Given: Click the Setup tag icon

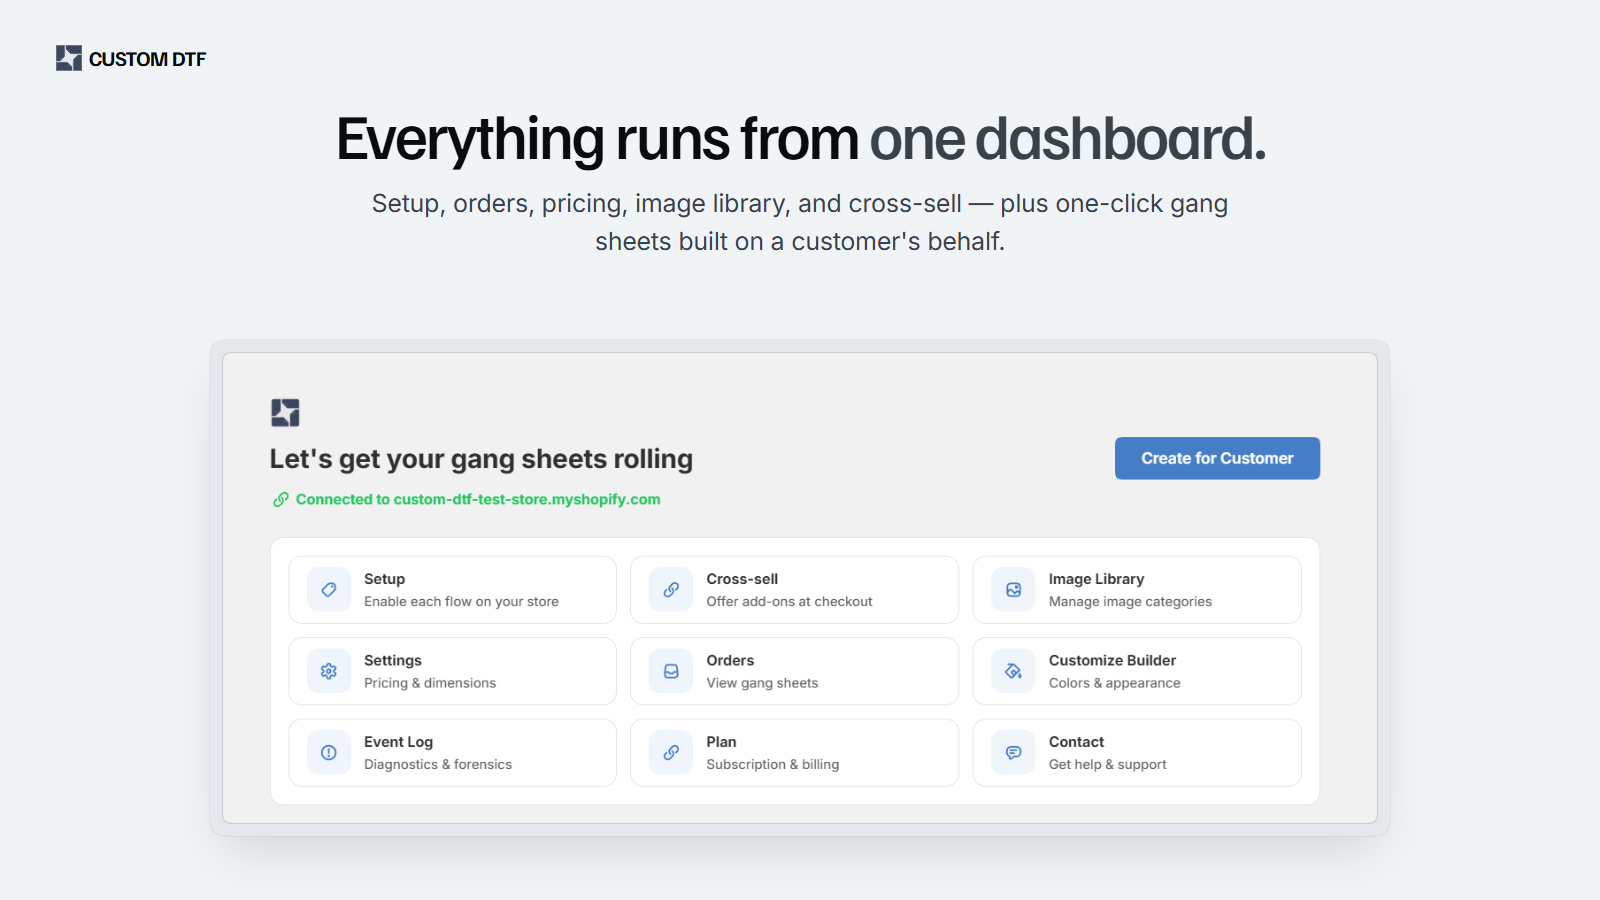Looking at the screenshot, I should (x=329, y=590).
